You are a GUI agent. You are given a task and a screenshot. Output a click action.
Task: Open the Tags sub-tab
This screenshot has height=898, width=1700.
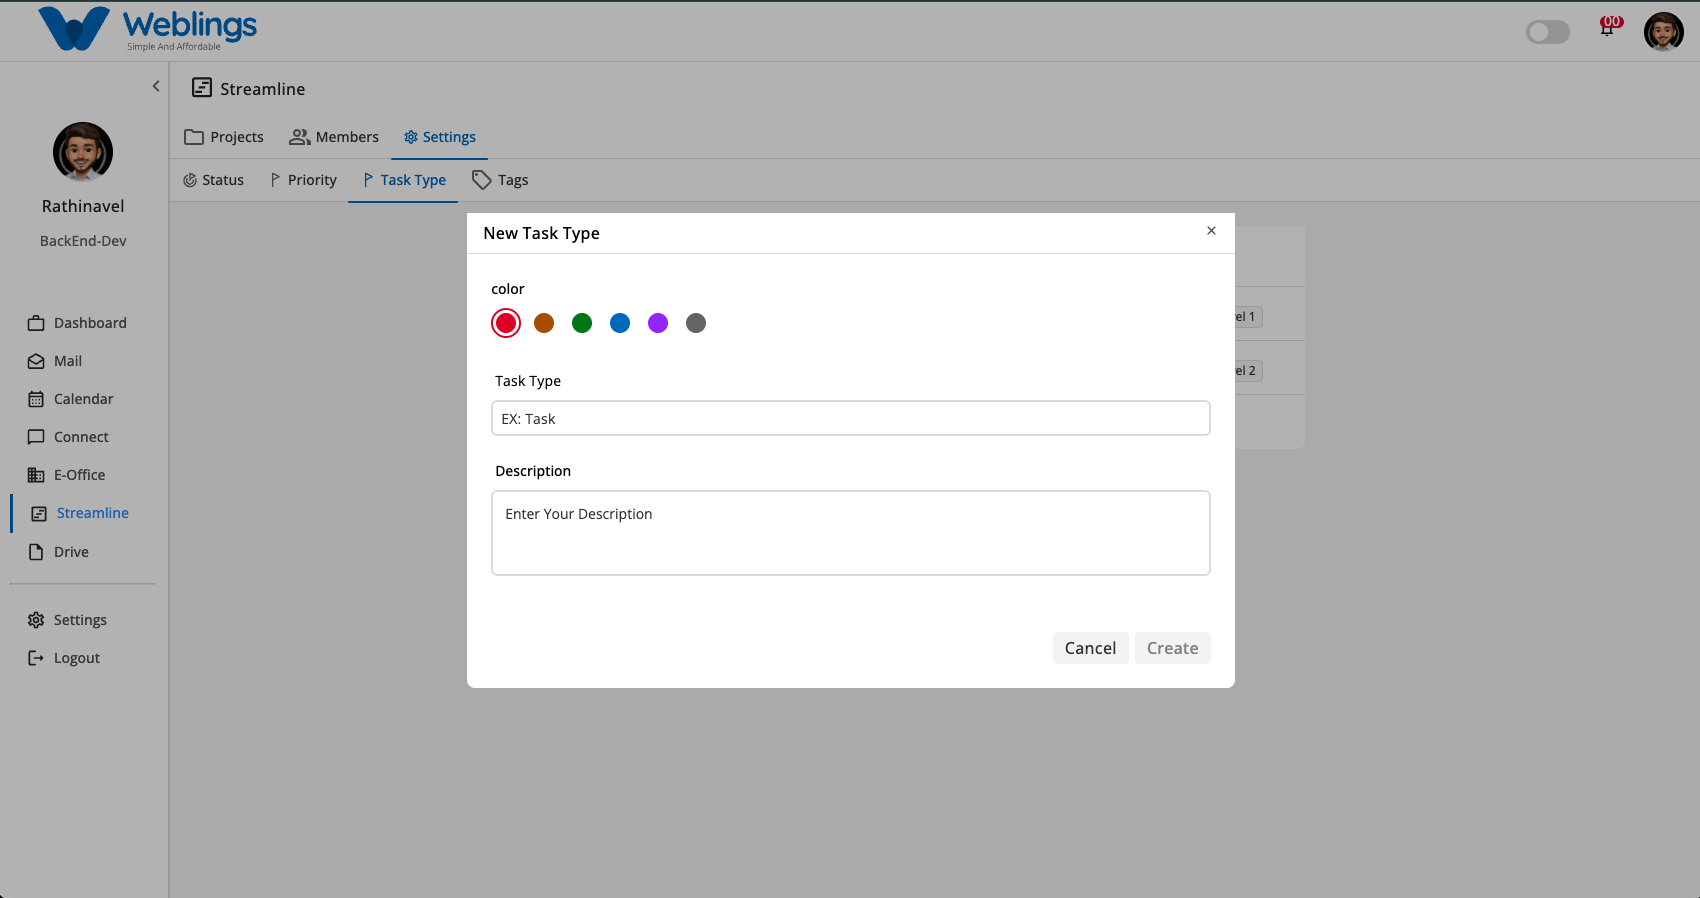tap(500, 180)
